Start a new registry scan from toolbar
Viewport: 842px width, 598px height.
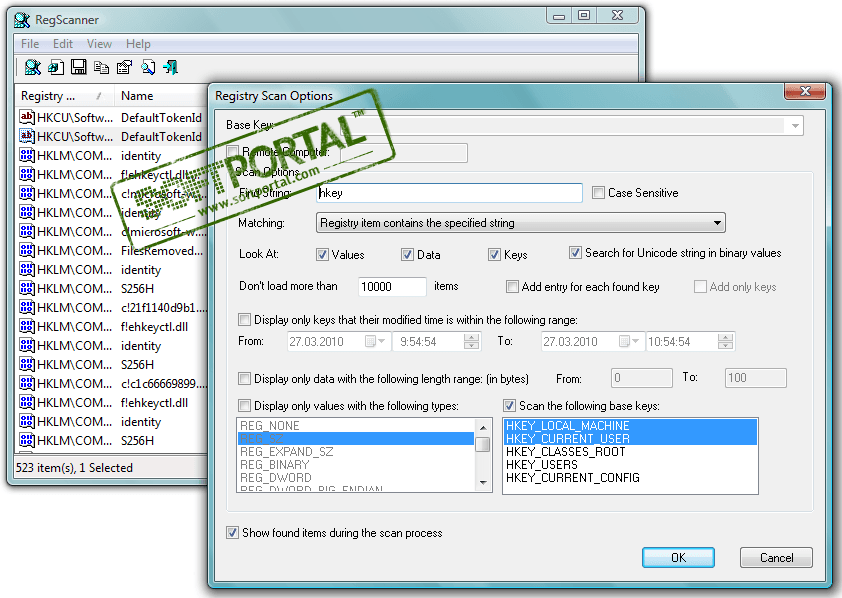point(32,67)
